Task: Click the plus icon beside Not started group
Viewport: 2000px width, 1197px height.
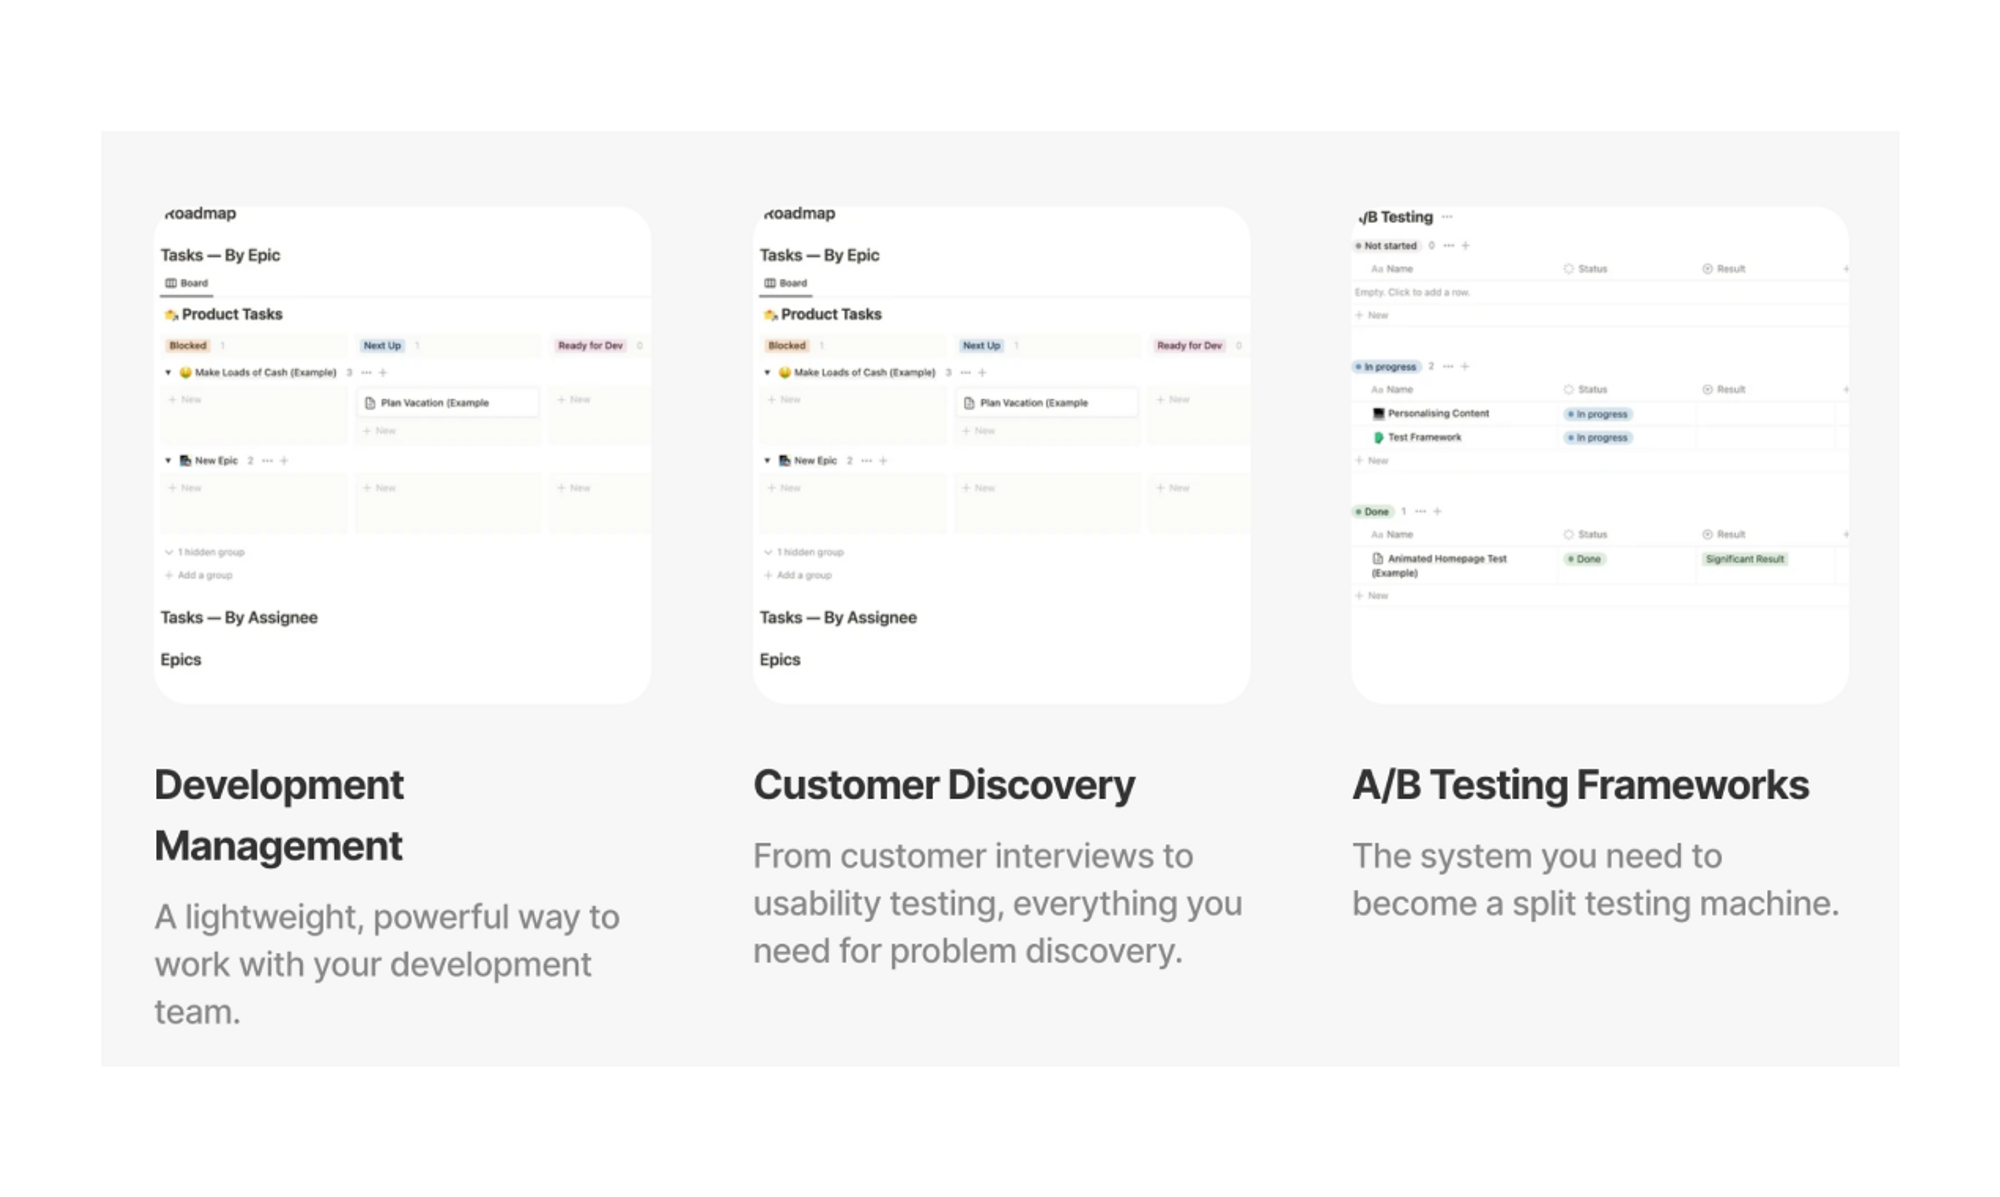Action: click(1465, 246)
